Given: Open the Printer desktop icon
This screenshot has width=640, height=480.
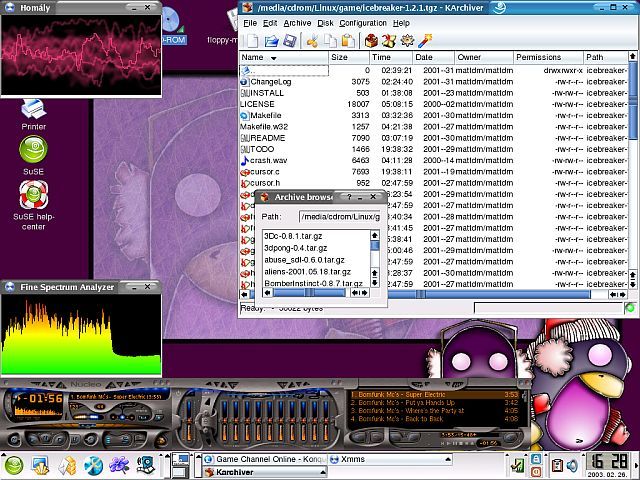Looking at the screenshot, I should tap(33, 114).
